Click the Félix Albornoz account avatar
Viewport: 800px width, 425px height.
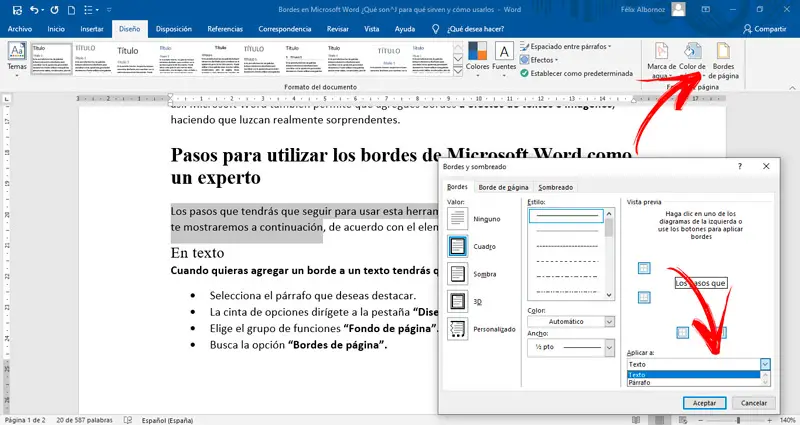pyautogui.click(x=678, y=9)
